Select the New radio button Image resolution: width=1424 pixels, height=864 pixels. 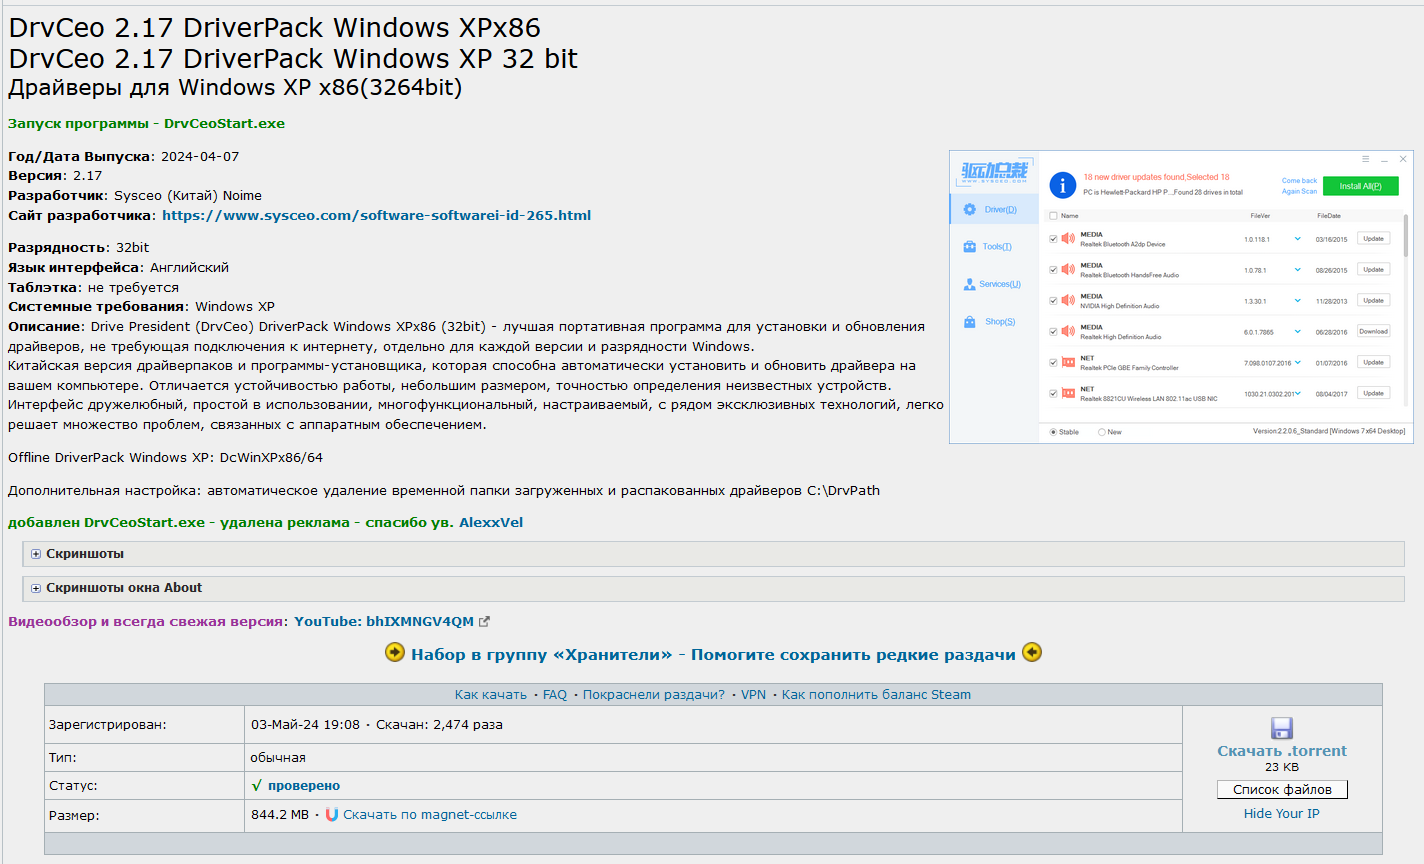click(x=1102, y=432)
